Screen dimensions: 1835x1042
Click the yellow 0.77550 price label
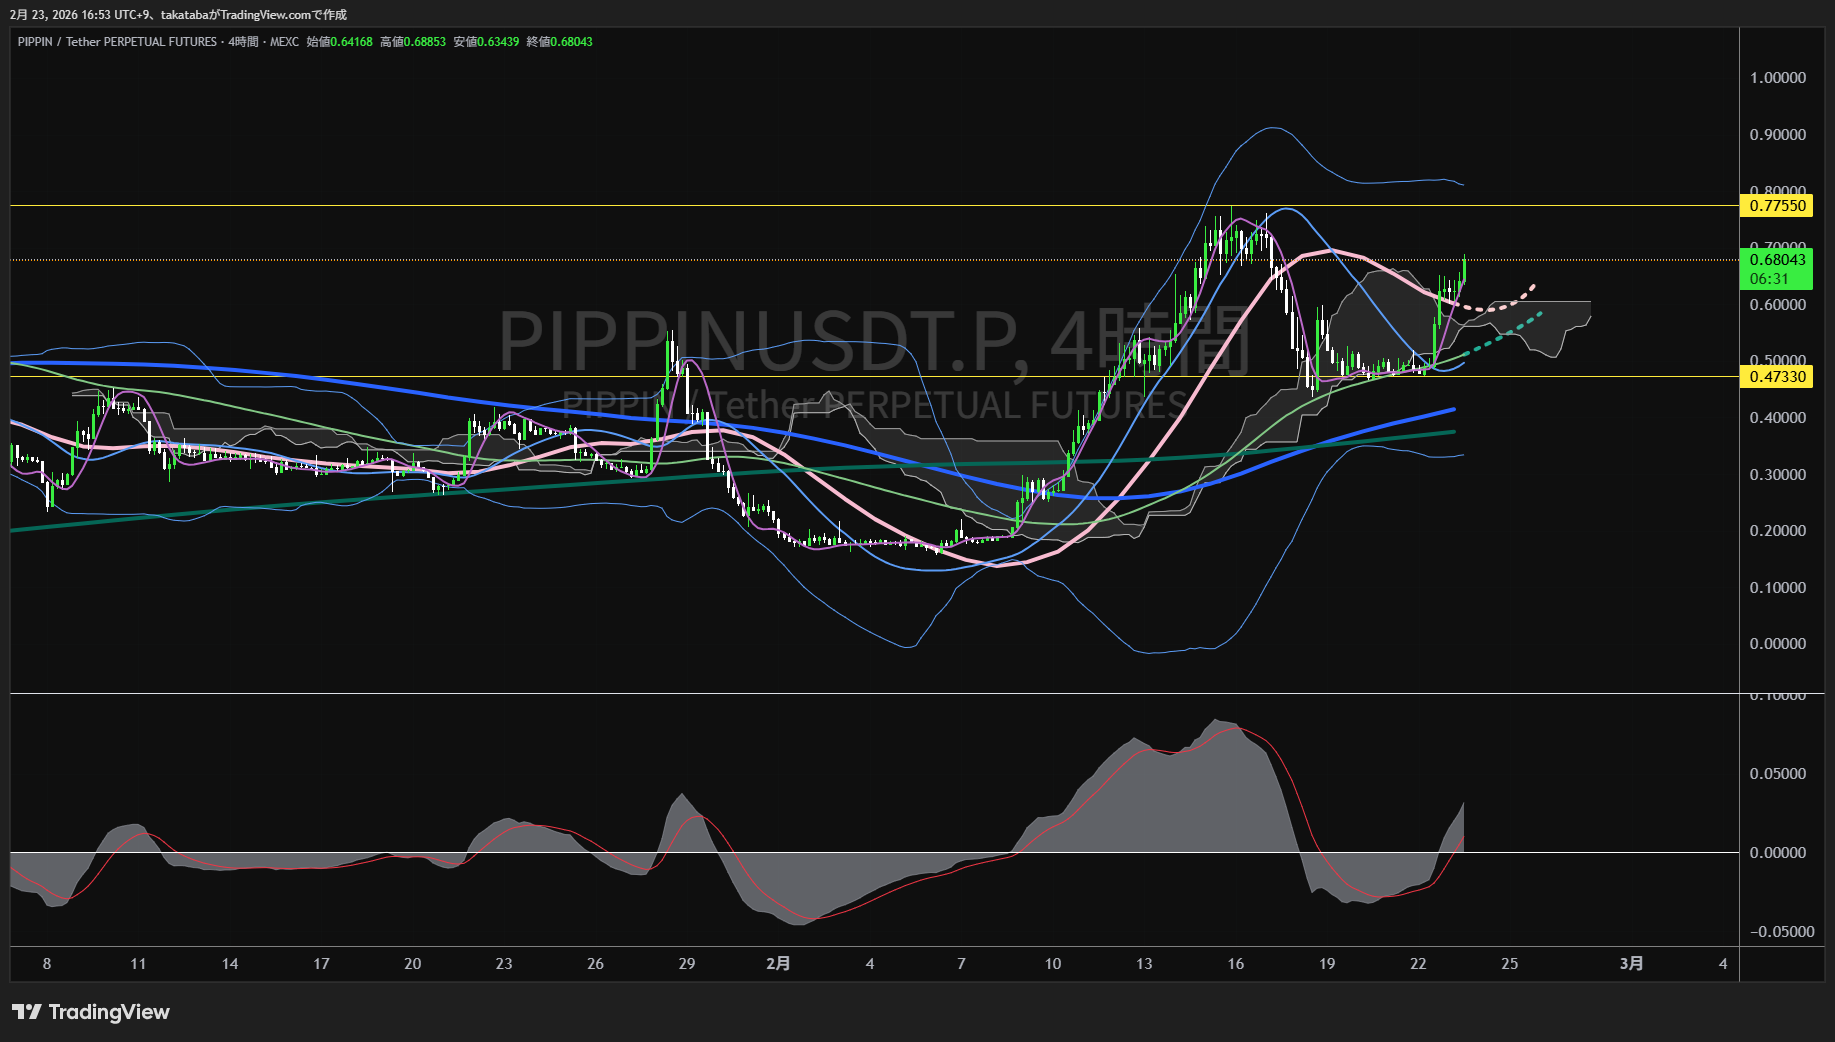pos(1777,206)
